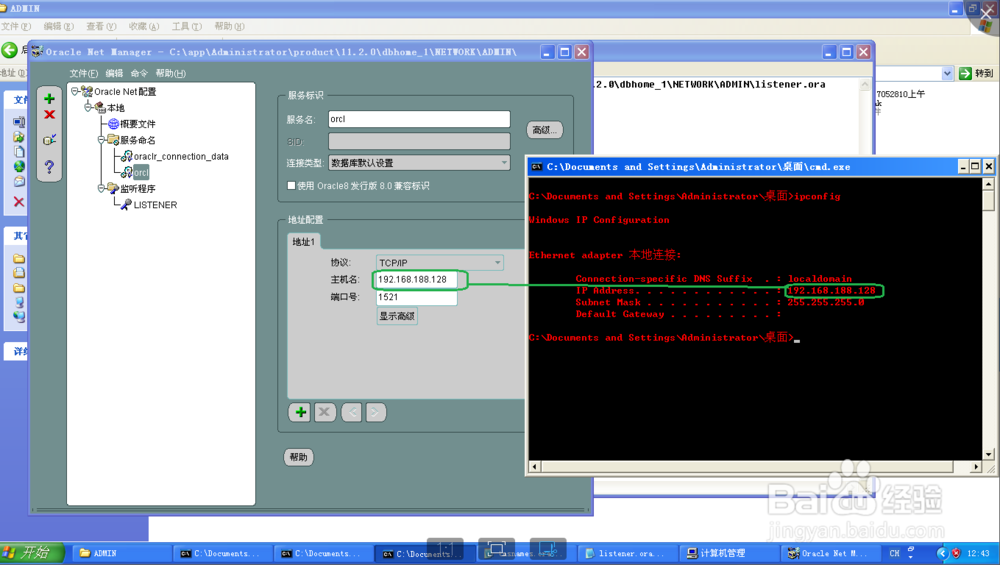Click the scroll up arrow in the listener.ora window

tap(865, 84)
